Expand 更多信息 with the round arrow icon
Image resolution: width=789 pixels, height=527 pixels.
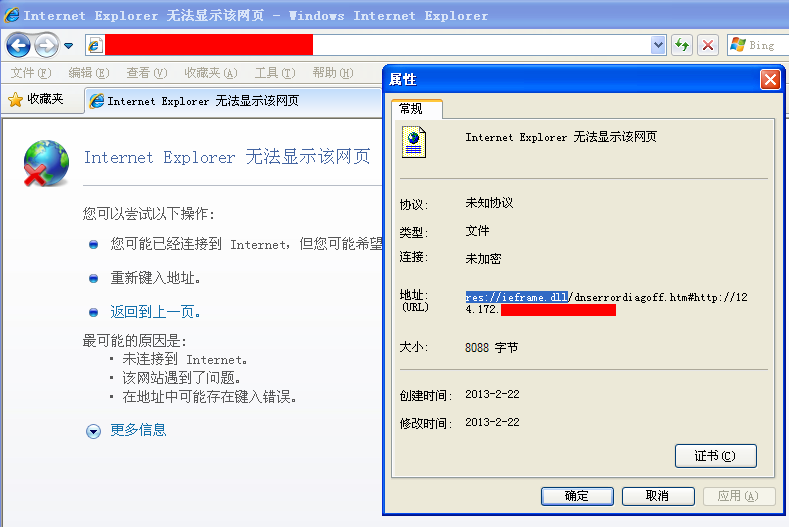[93, 431]
